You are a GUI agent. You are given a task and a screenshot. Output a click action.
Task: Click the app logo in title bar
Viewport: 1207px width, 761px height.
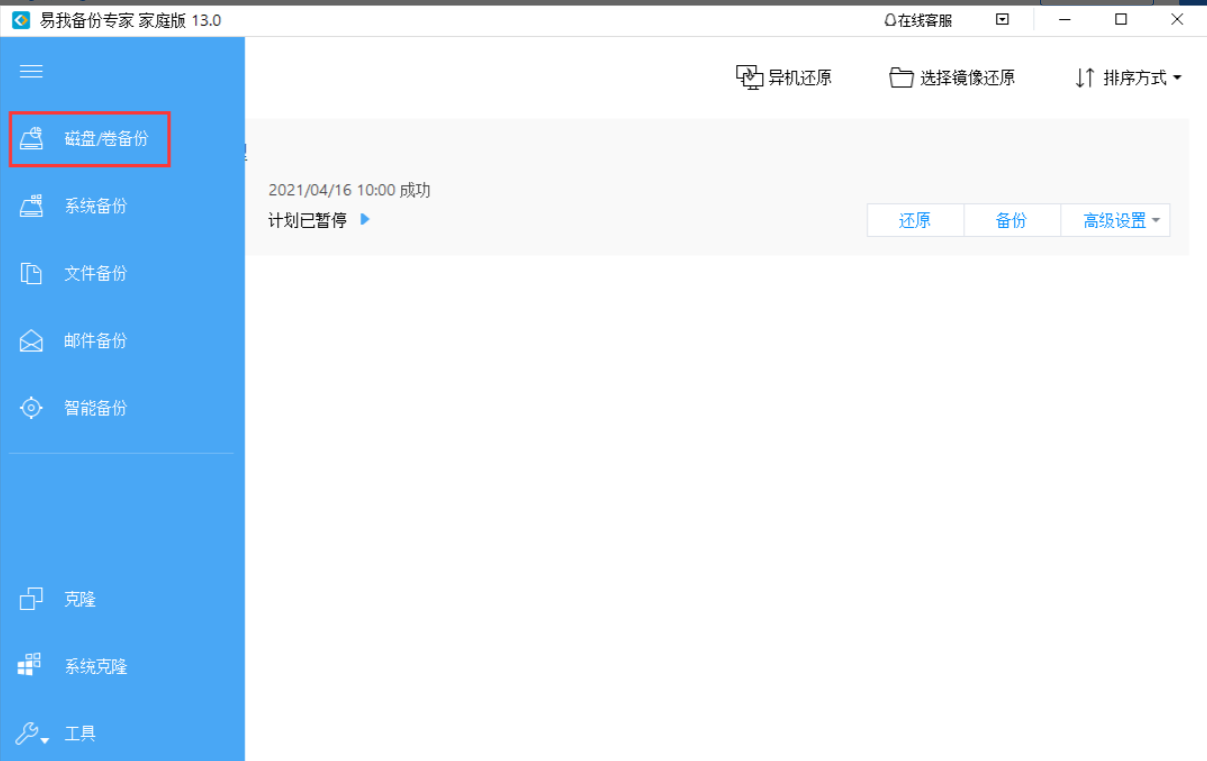pos(21,20)
